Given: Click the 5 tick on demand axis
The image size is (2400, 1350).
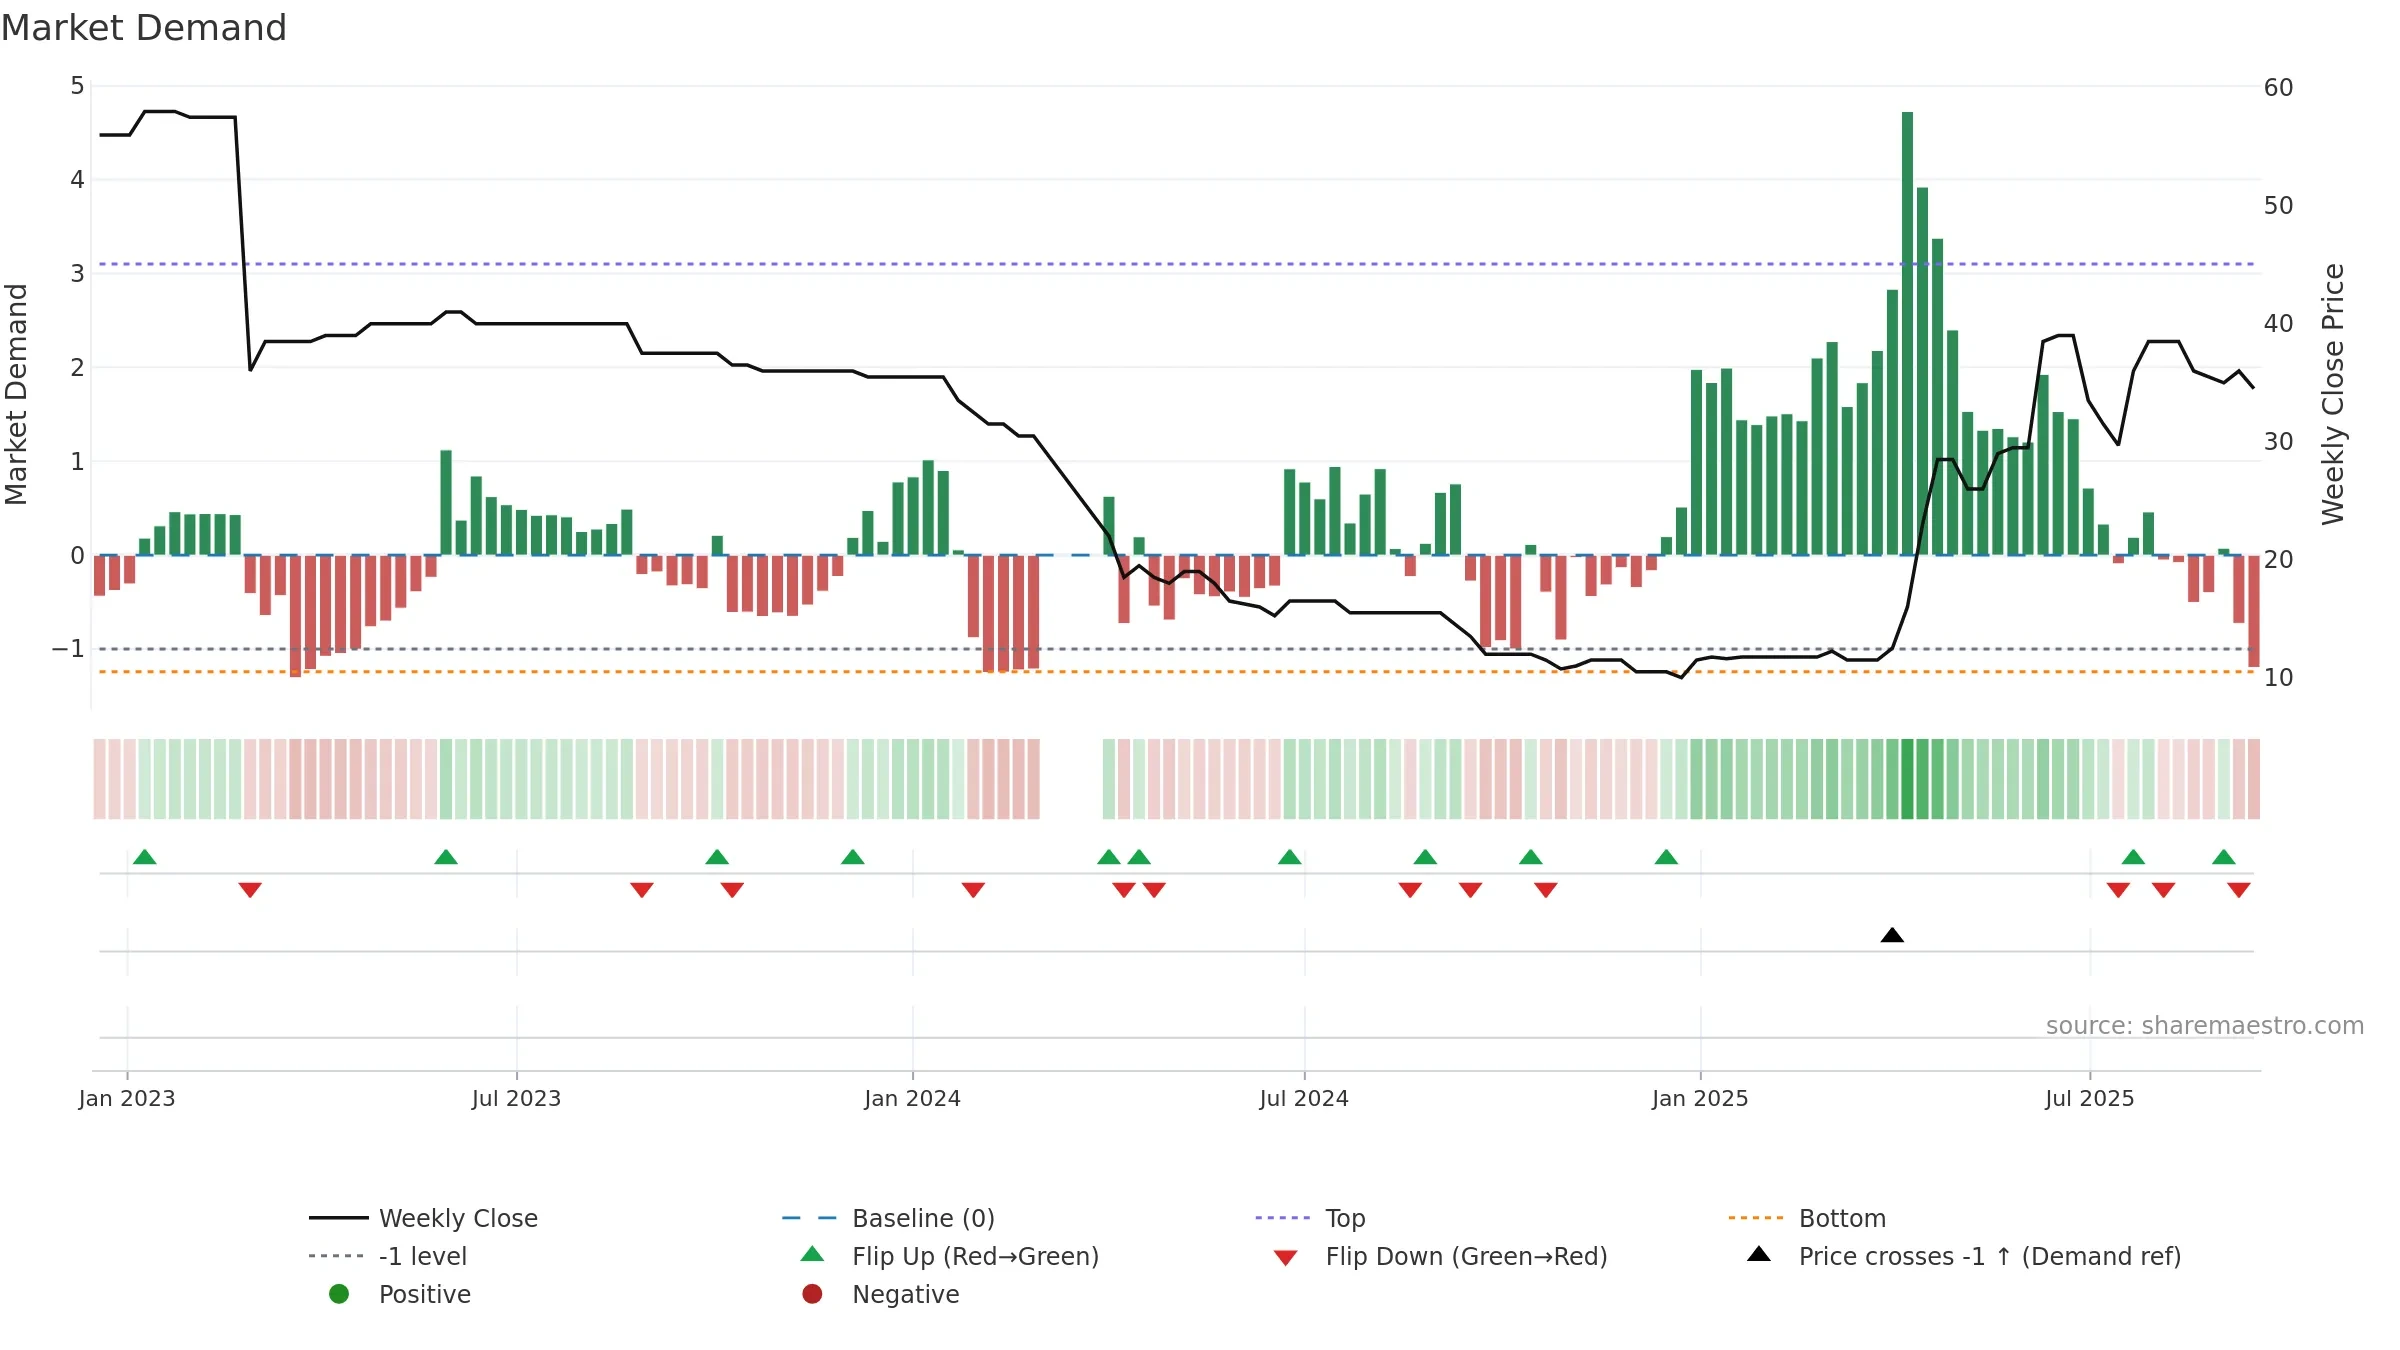Looking at the screenshot, I should (77, 86).
